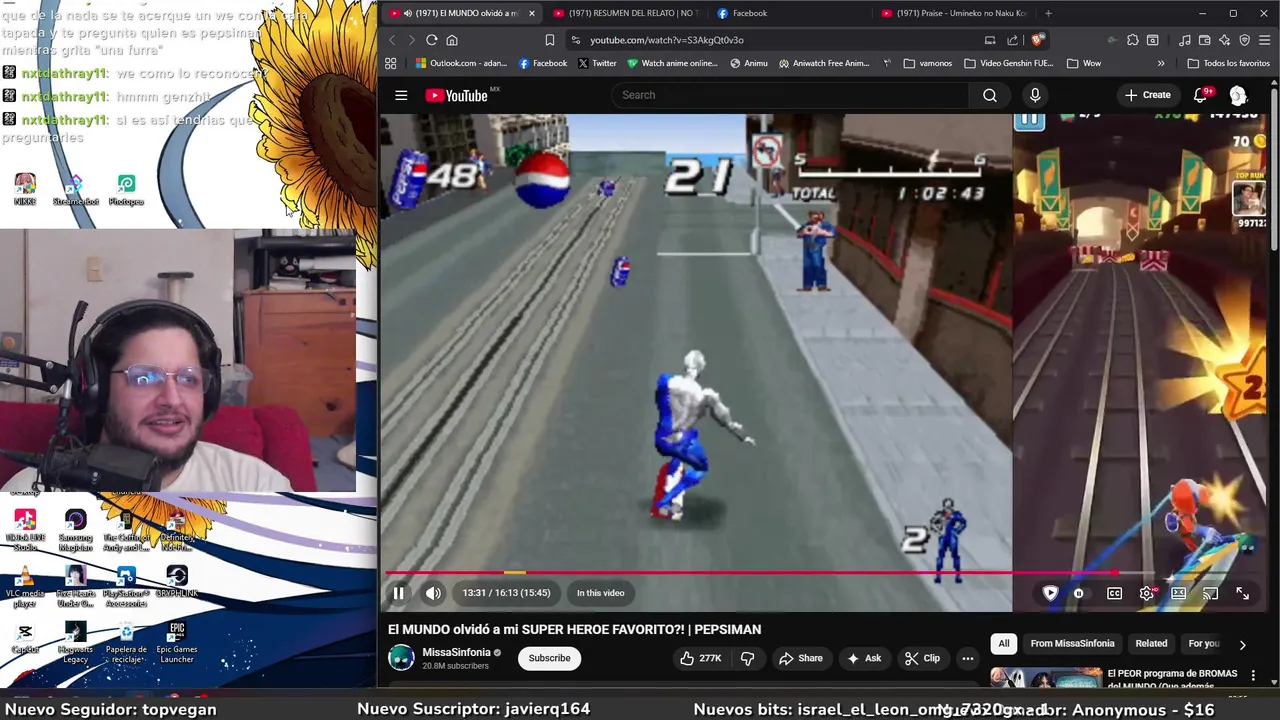
Task: Click the Share button
Action: pyautogui.click(x=801, y=658)
